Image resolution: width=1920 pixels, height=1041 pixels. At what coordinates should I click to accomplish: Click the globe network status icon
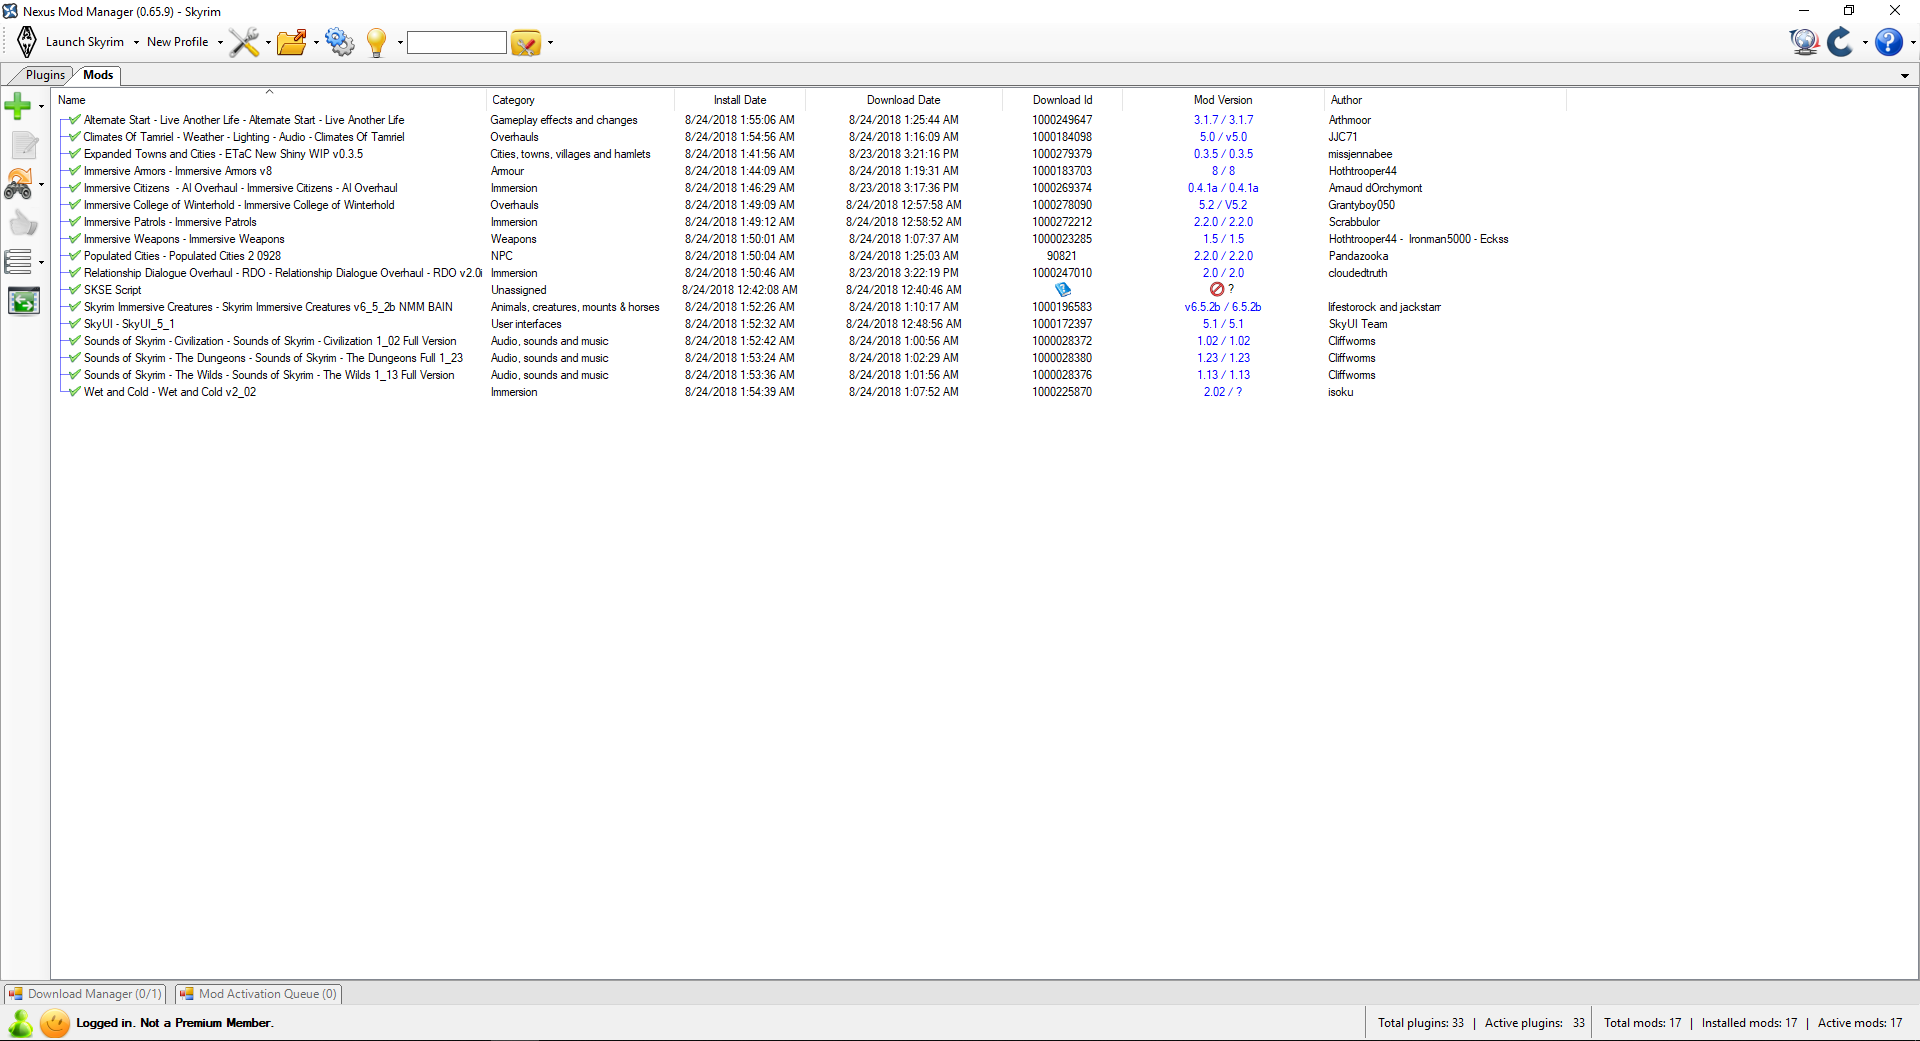click(1804, 42)
